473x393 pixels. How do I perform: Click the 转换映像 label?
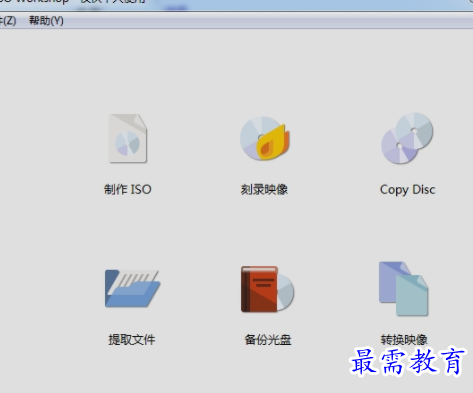point(404,340)
